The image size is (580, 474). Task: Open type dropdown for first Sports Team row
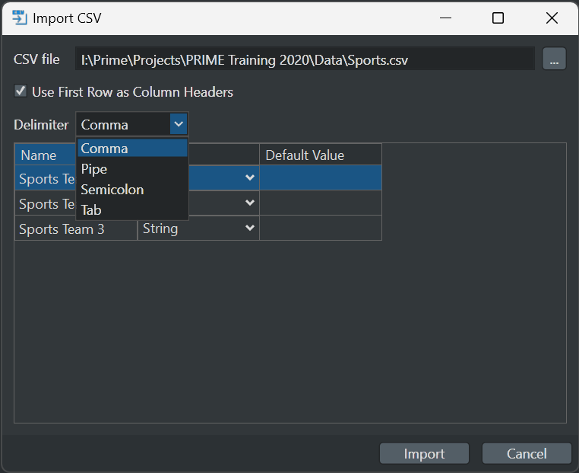[x=250, y=178]
